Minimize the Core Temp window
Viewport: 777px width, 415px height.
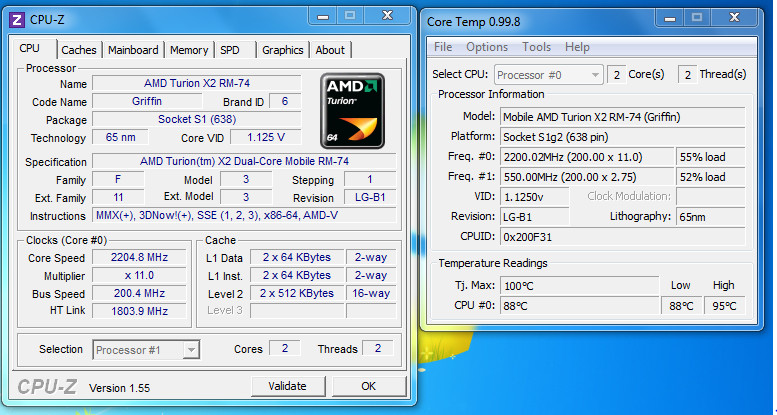click(669, 18)
